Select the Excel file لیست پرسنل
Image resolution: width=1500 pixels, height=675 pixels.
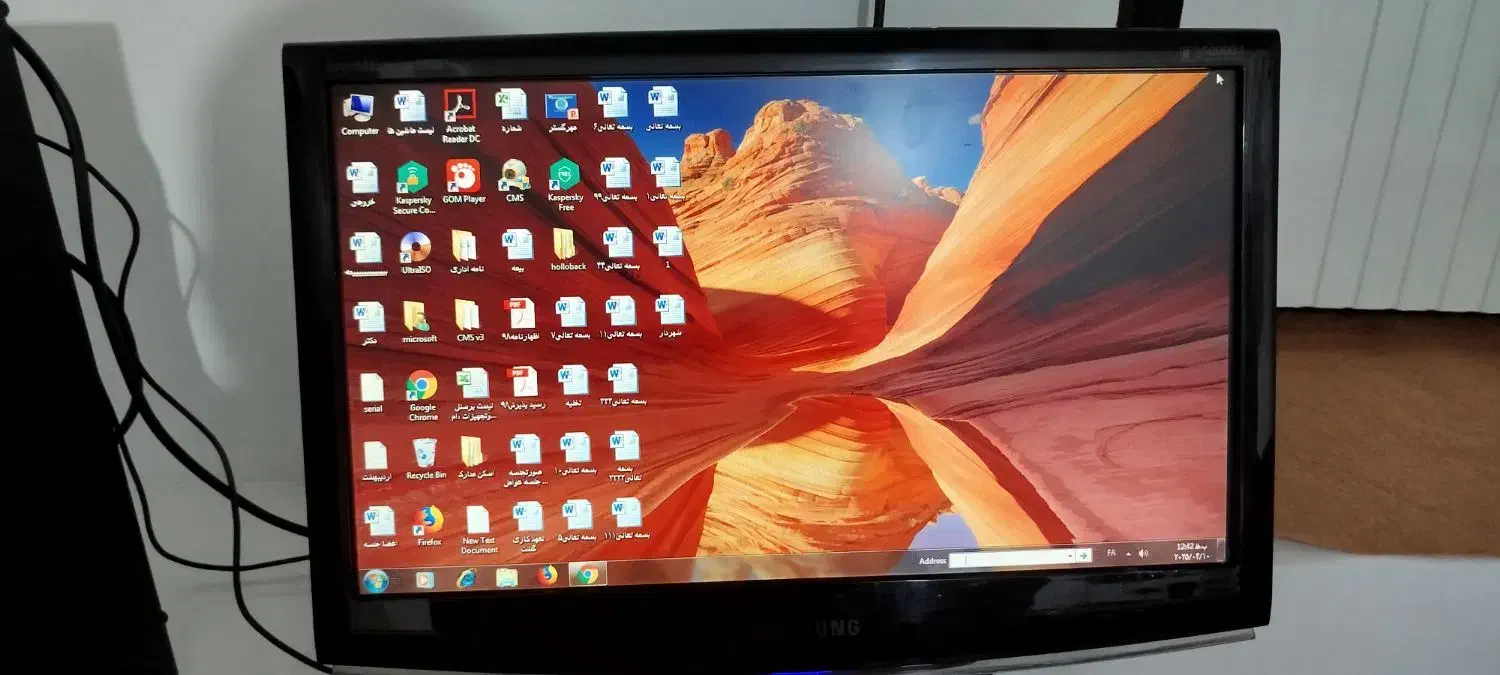[x=473, y=394]
